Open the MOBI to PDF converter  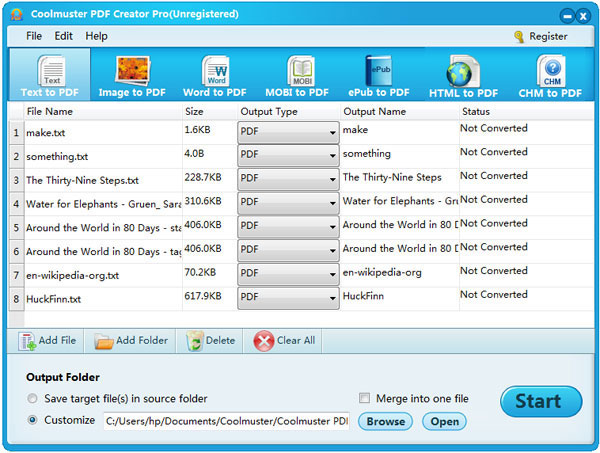click(297, 73)
